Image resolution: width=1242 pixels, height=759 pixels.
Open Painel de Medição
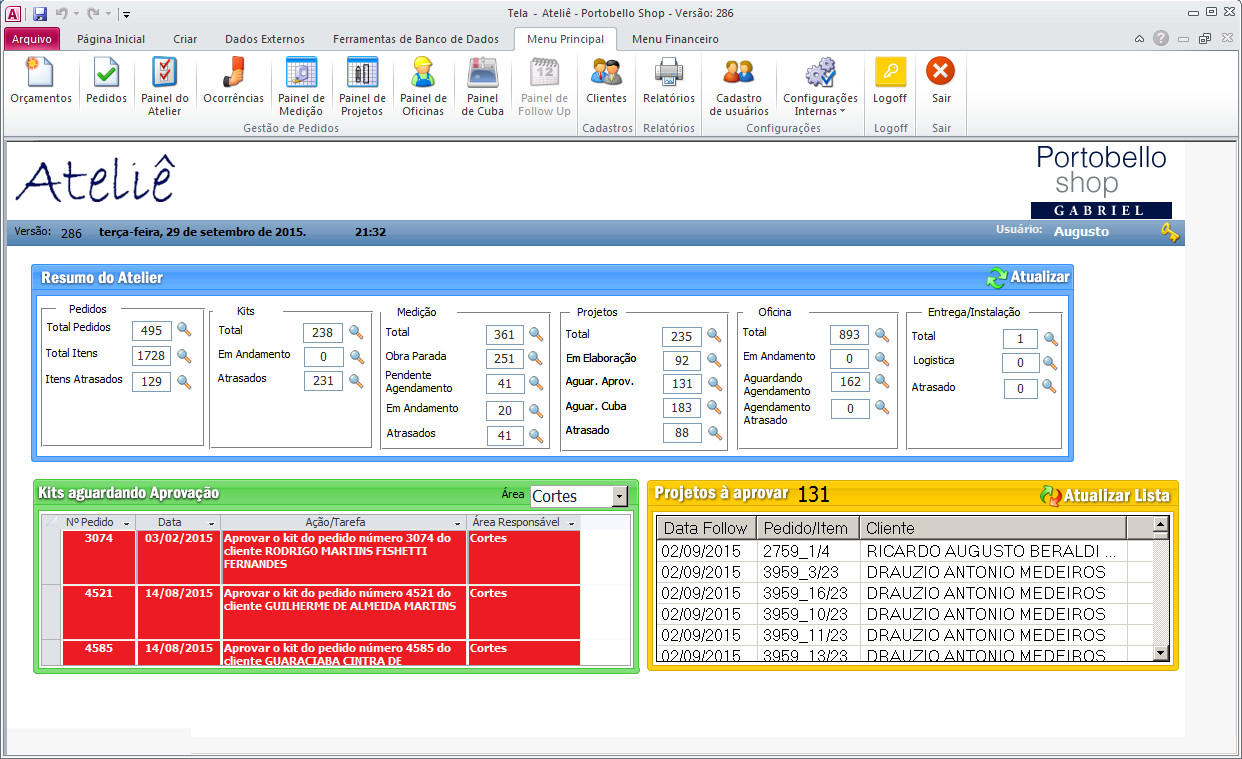(301, 86)
